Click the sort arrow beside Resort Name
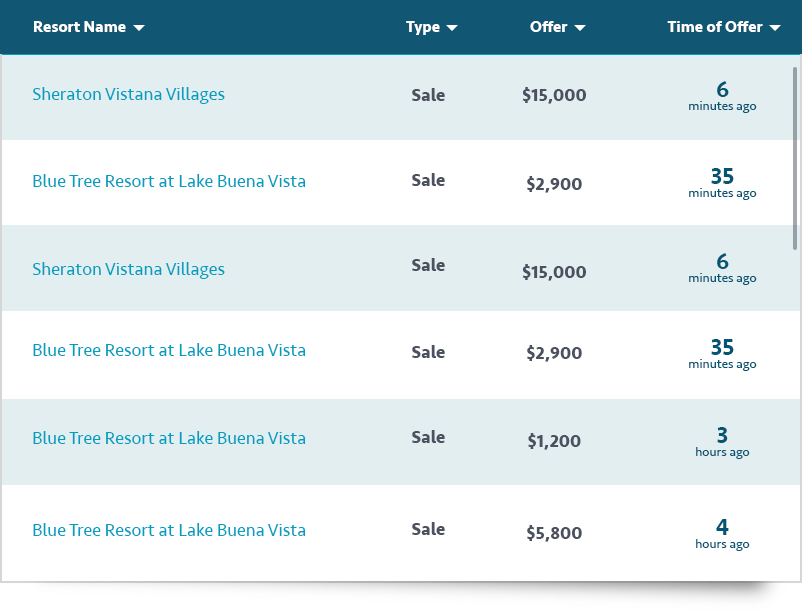802x611 pixels. pyautogui.click(x=139, y=28)
